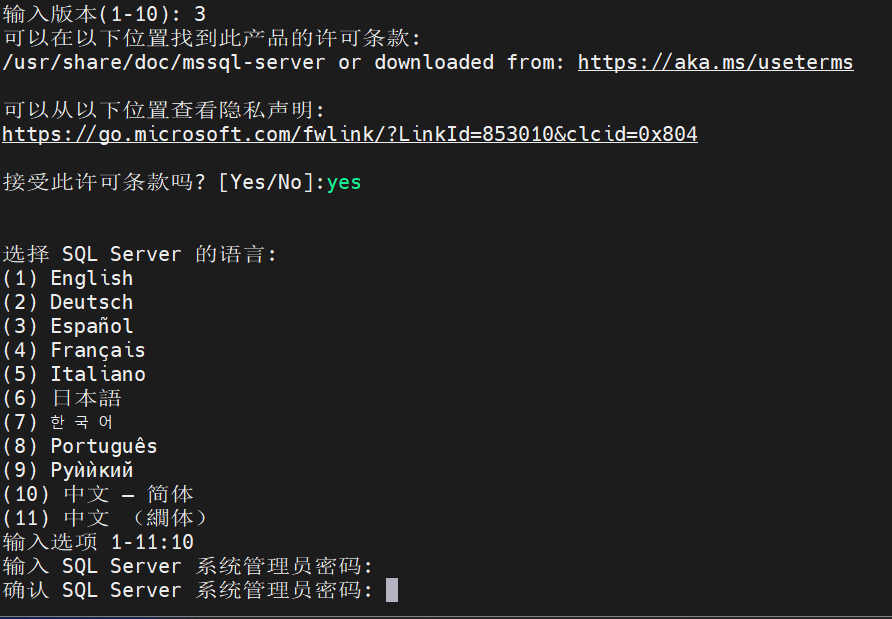Click the Korean language option numbered 7
892x619 pixels.
pos(58,422)
